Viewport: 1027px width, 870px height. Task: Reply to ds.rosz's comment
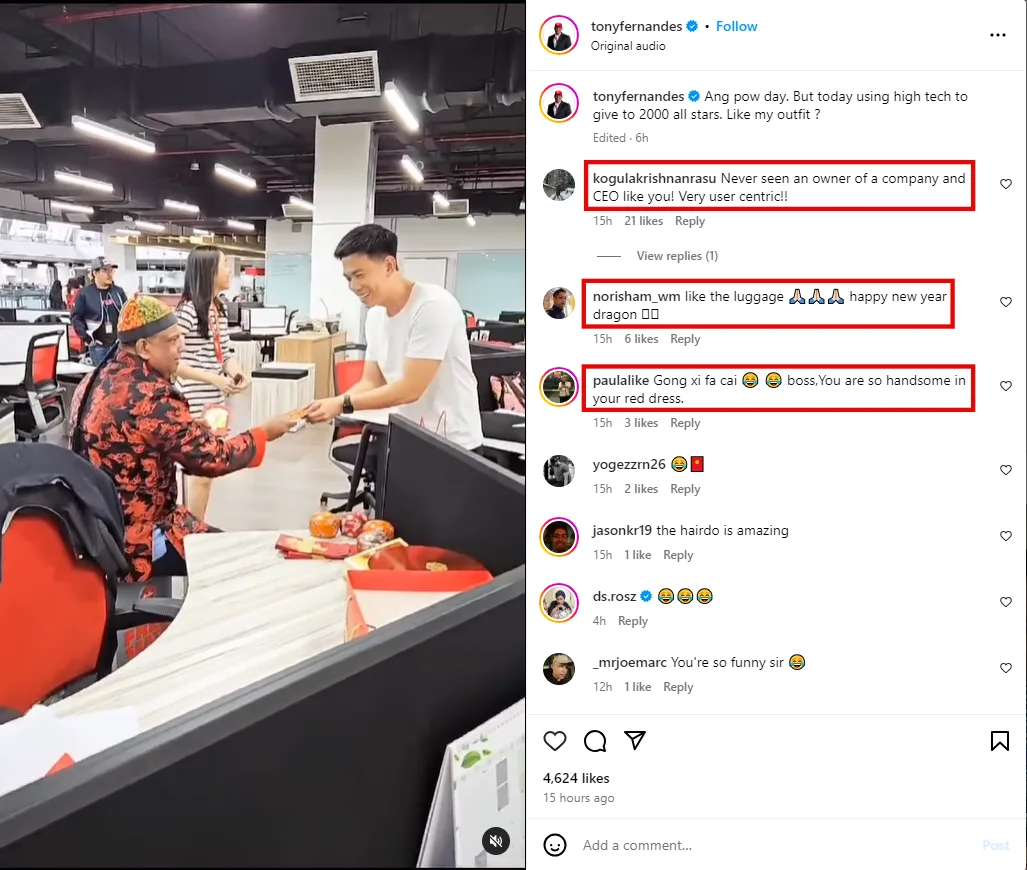[633, 620]
